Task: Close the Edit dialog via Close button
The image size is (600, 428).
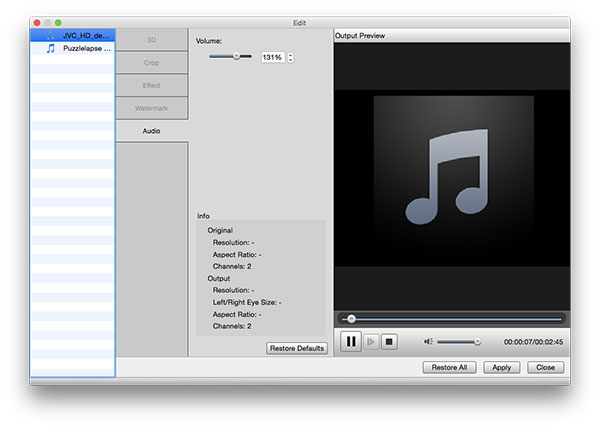Action: [545, 367]
